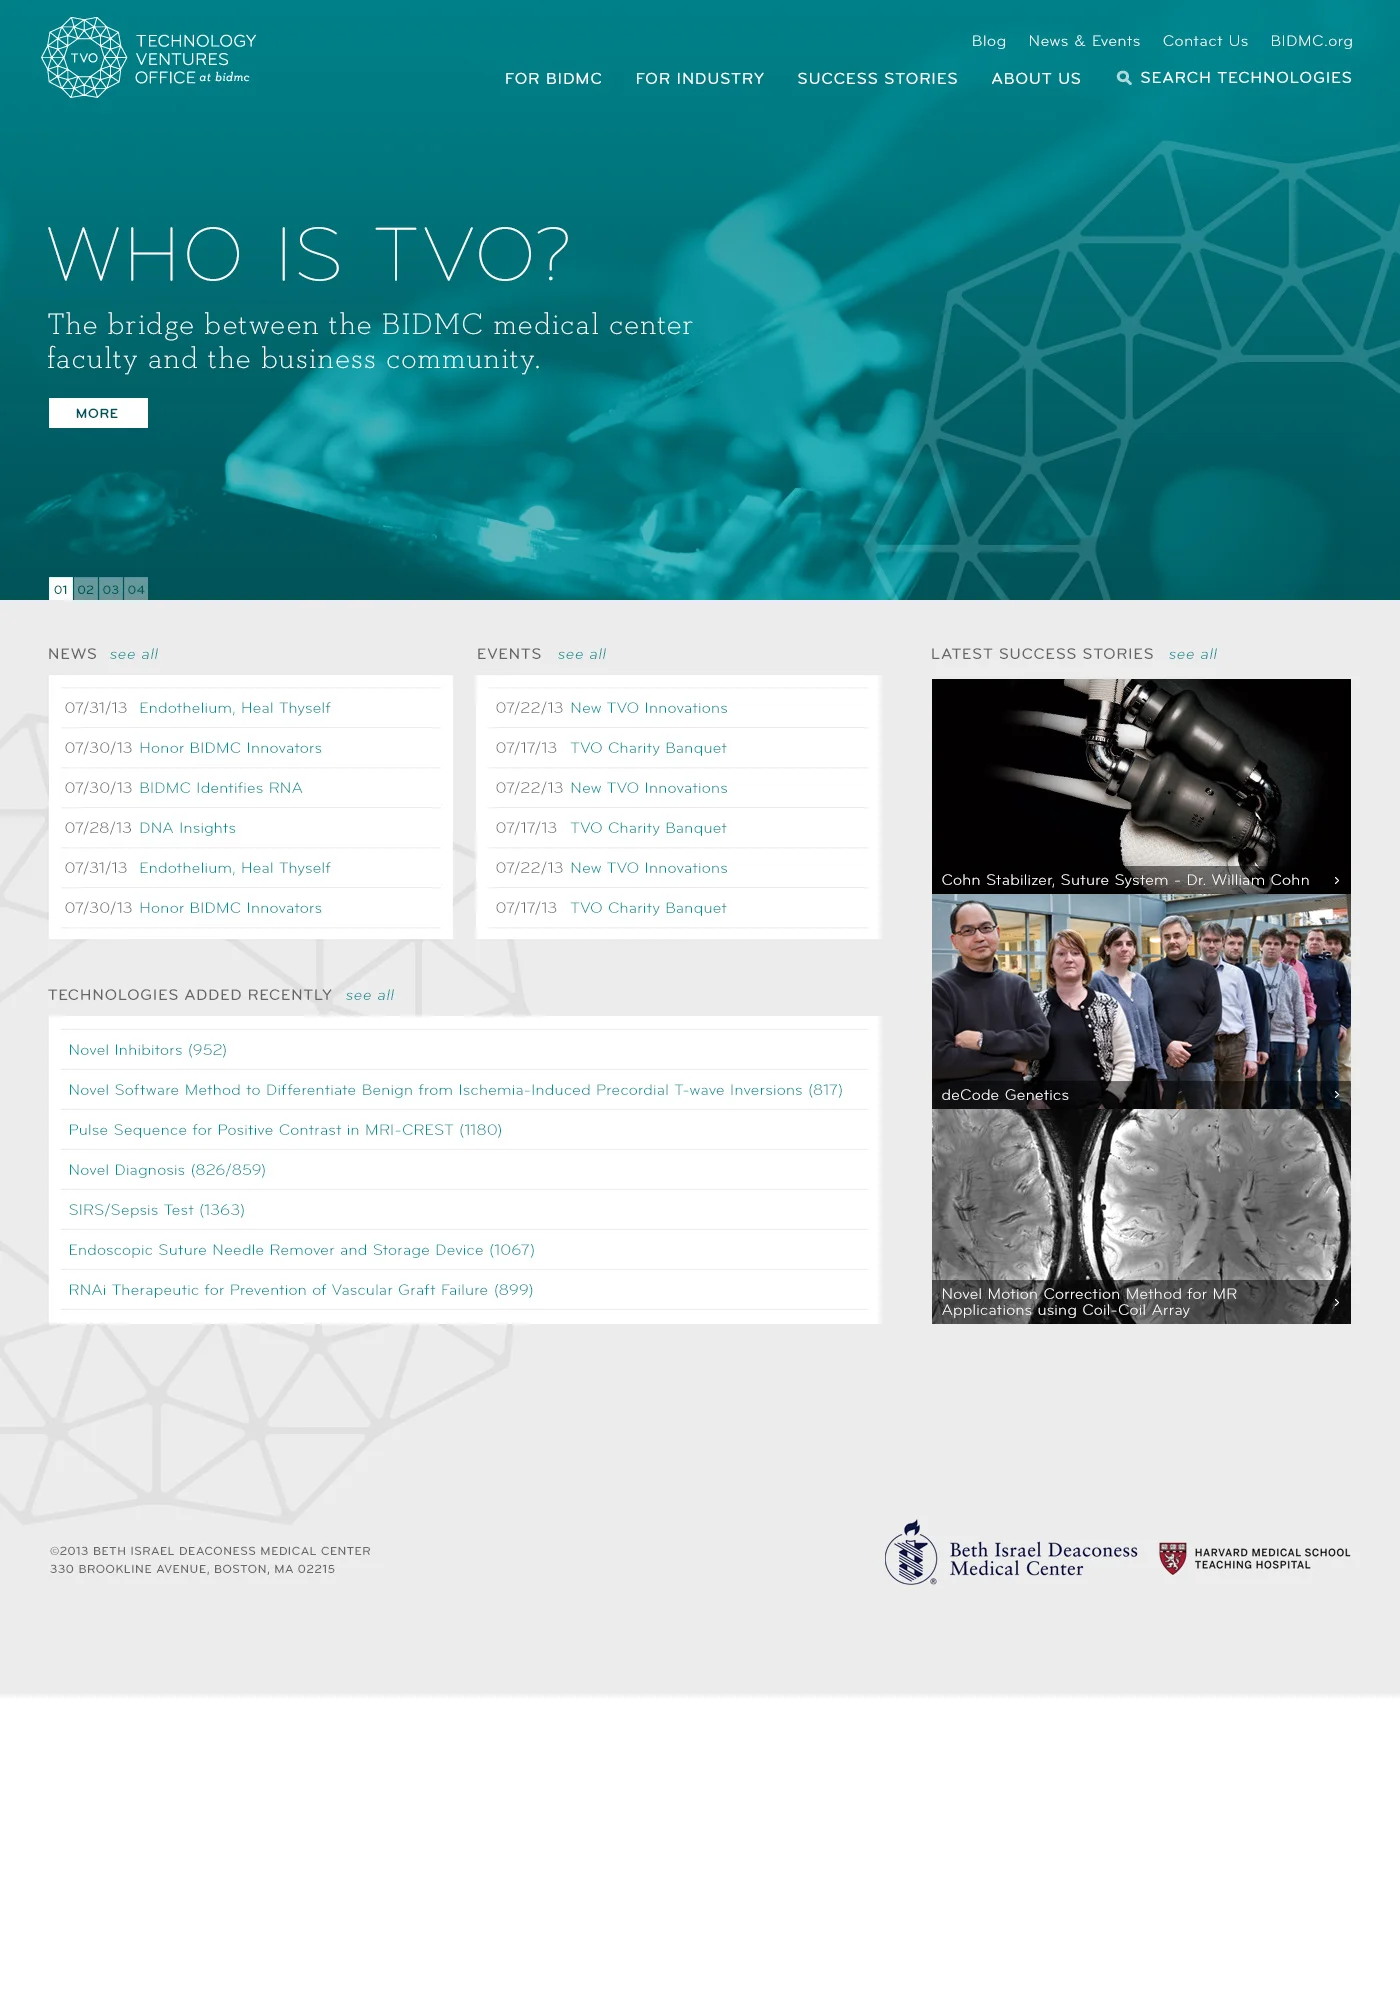Open the About Us menu item
This screenshot has height=2000, width=1400.
coord(1036,78)
